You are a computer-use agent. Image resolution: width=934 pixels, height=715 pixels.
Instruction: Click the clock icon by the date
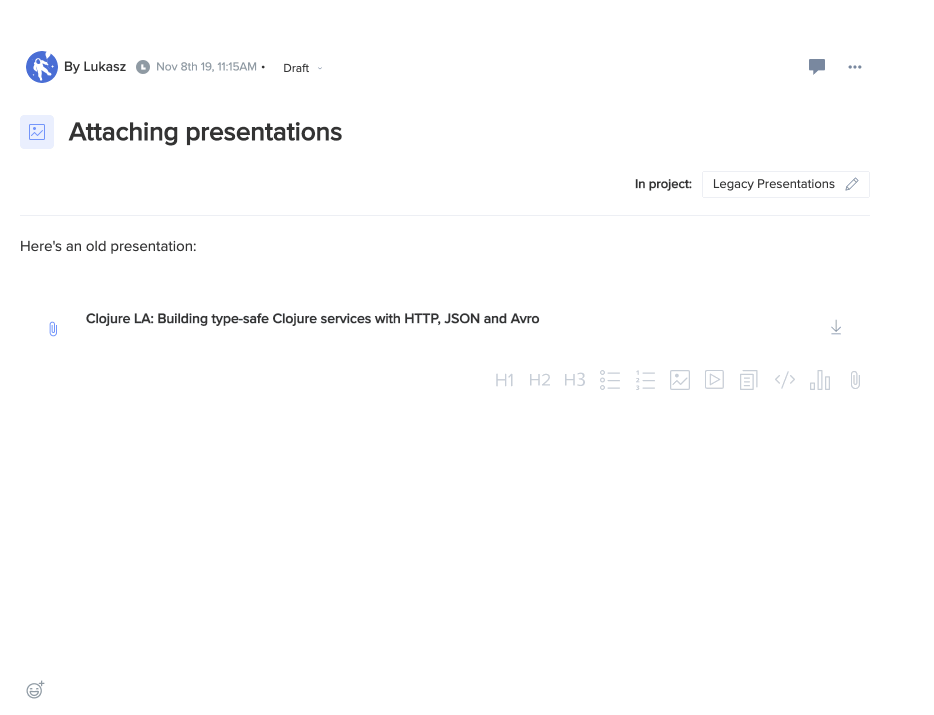click(x=143, y=67)
